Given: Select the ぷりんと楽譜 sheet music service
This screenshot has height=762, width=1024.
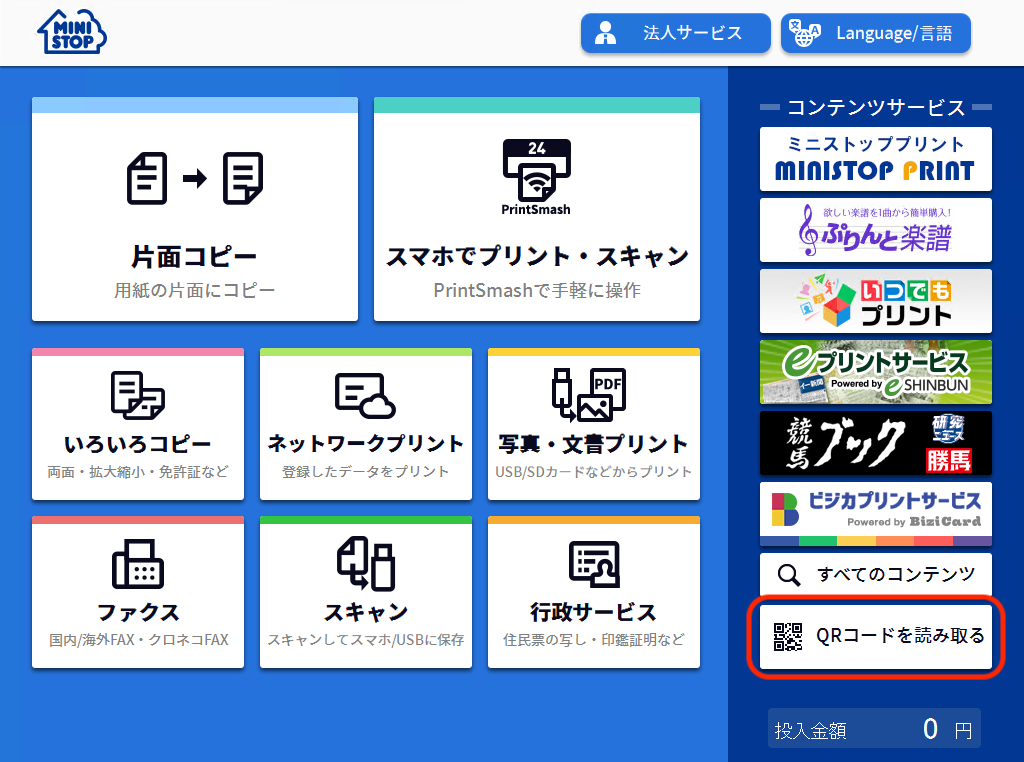Looking at the screenshot, I should tap(875, 229).
